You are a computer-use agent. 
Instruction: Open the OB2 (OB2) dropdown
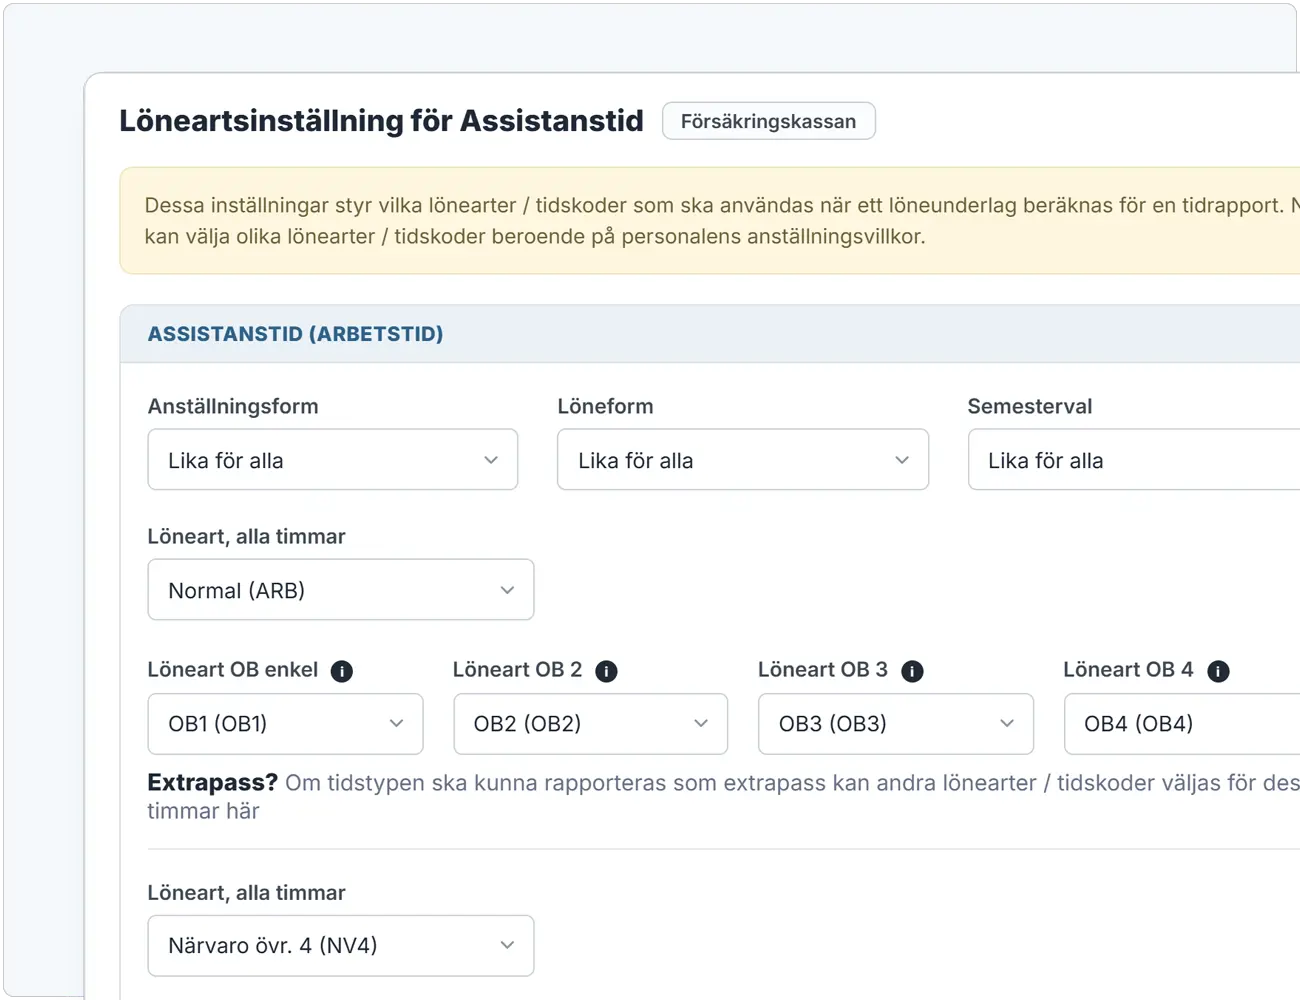tap(591, 724)
